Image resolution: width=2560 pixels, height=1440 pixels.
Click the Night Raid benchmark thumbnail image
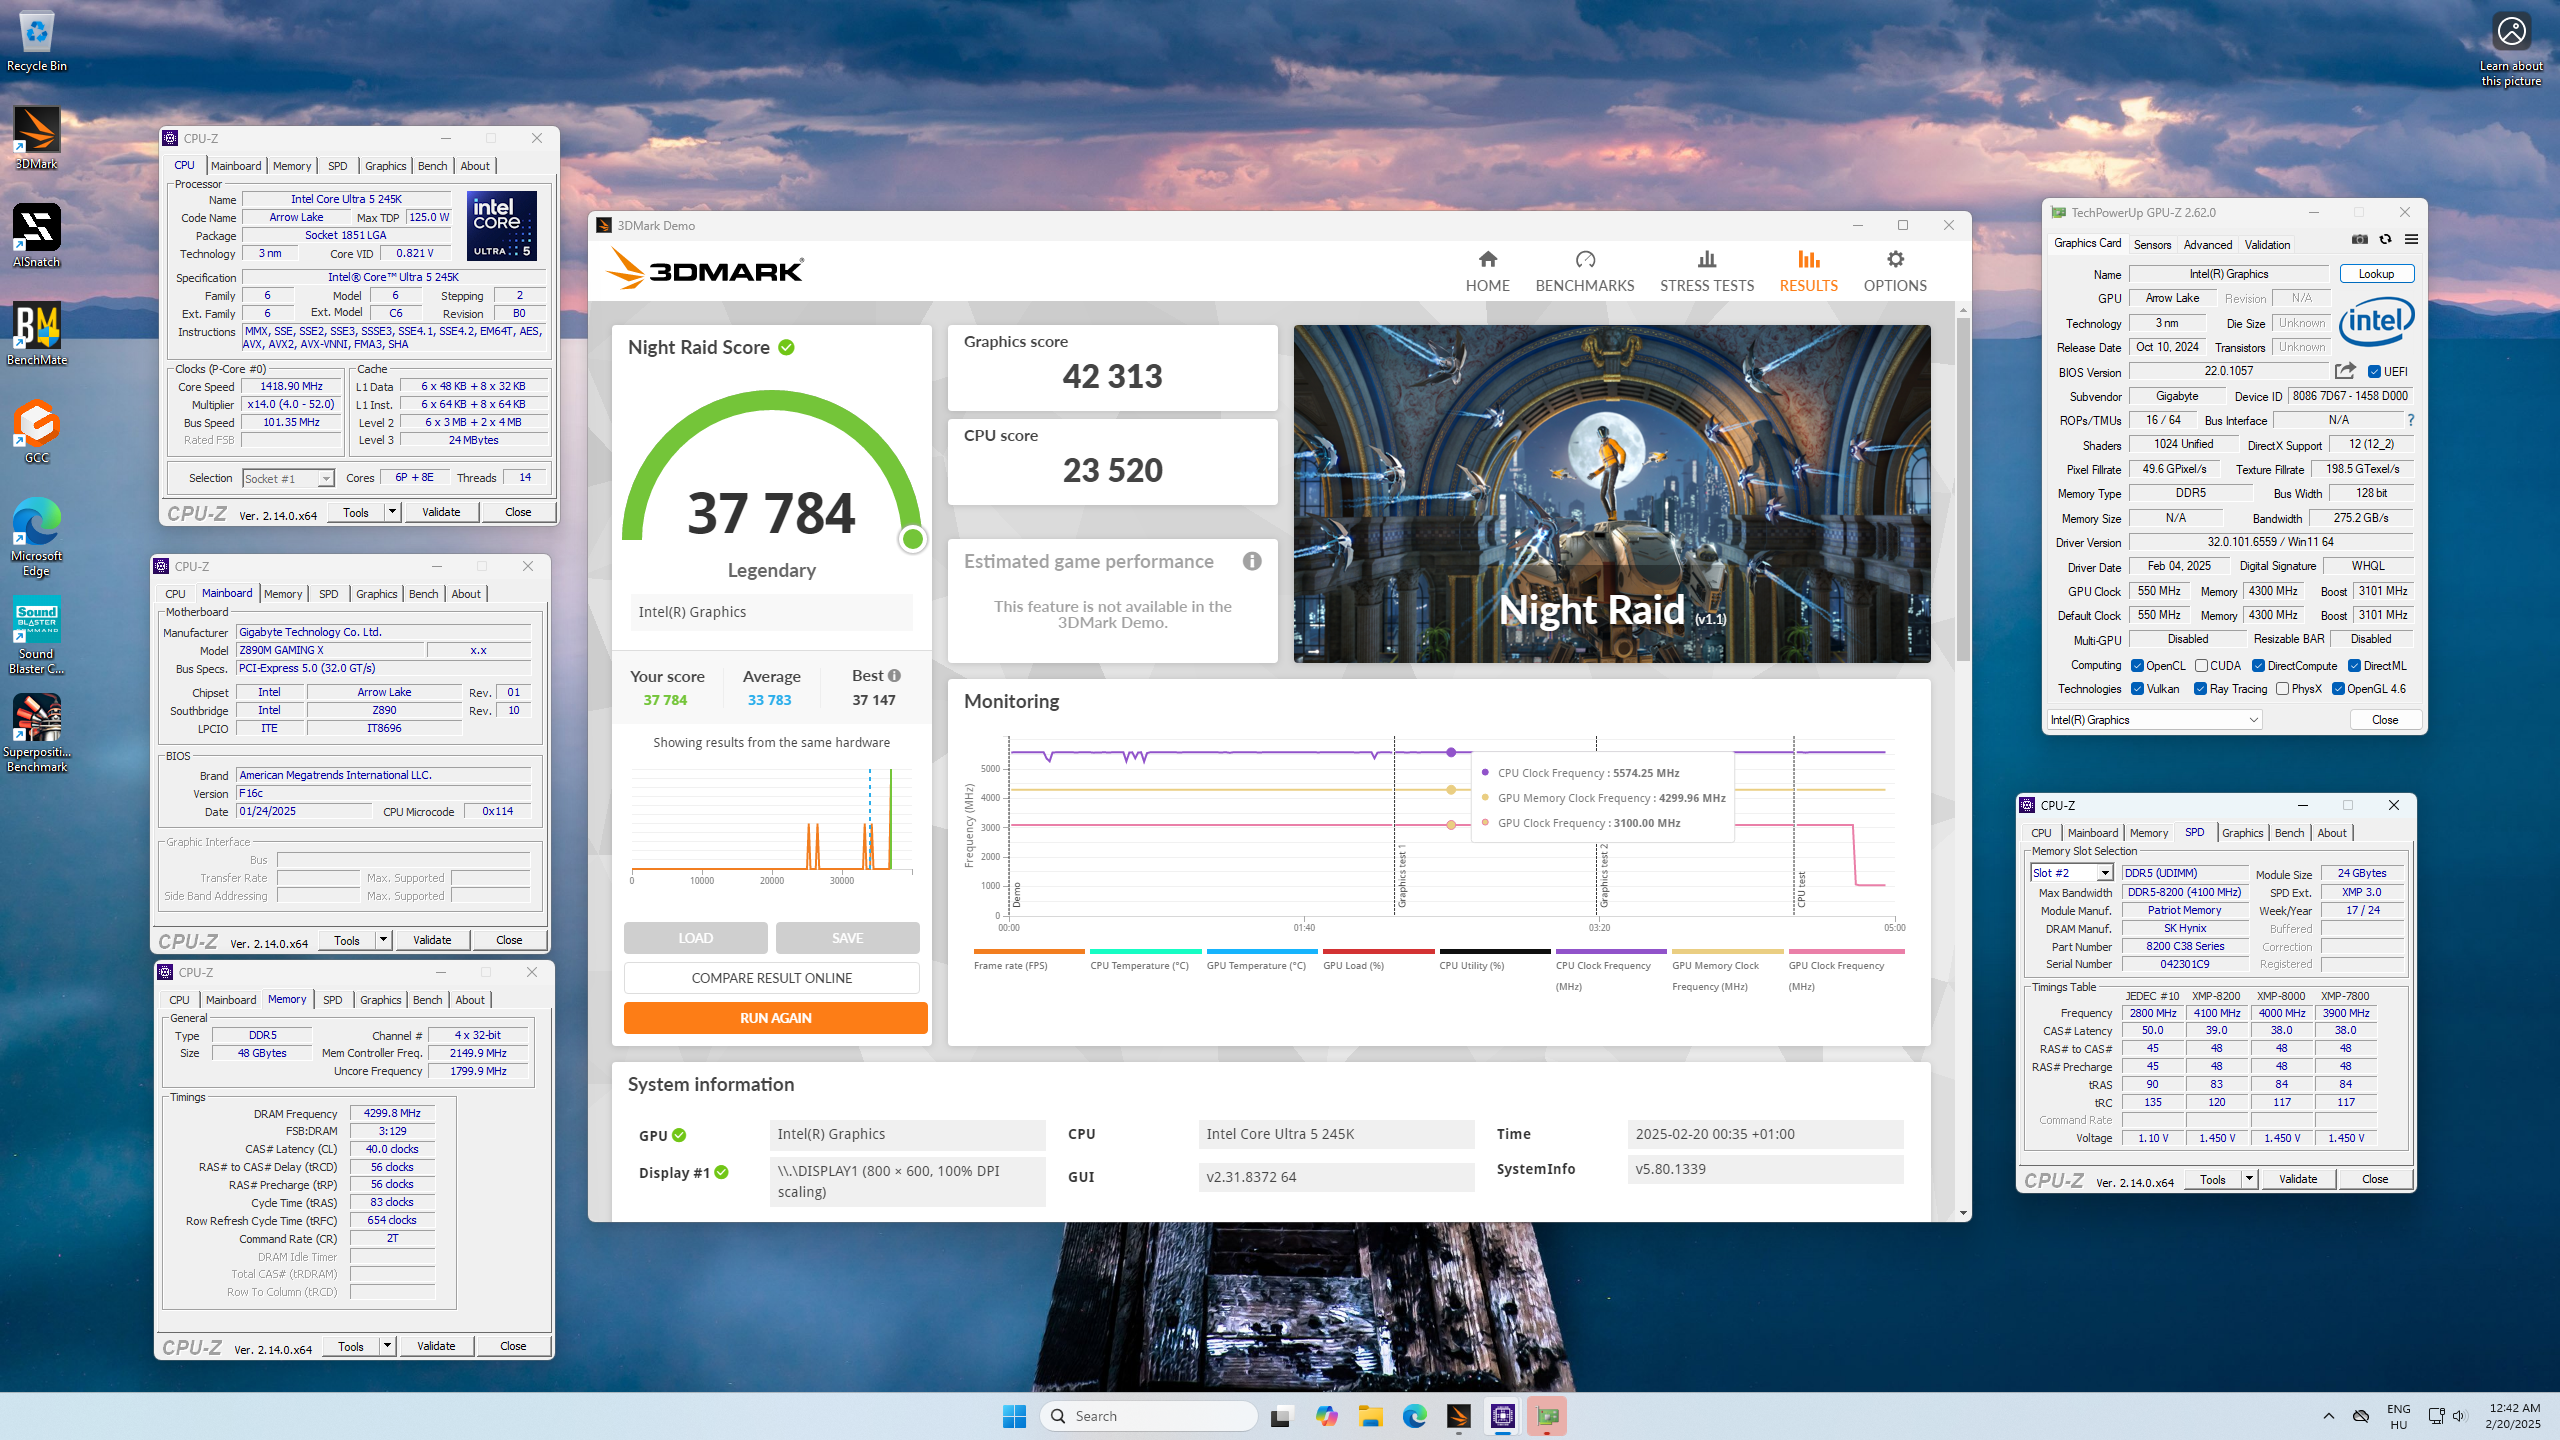[x=1611, y=493]
